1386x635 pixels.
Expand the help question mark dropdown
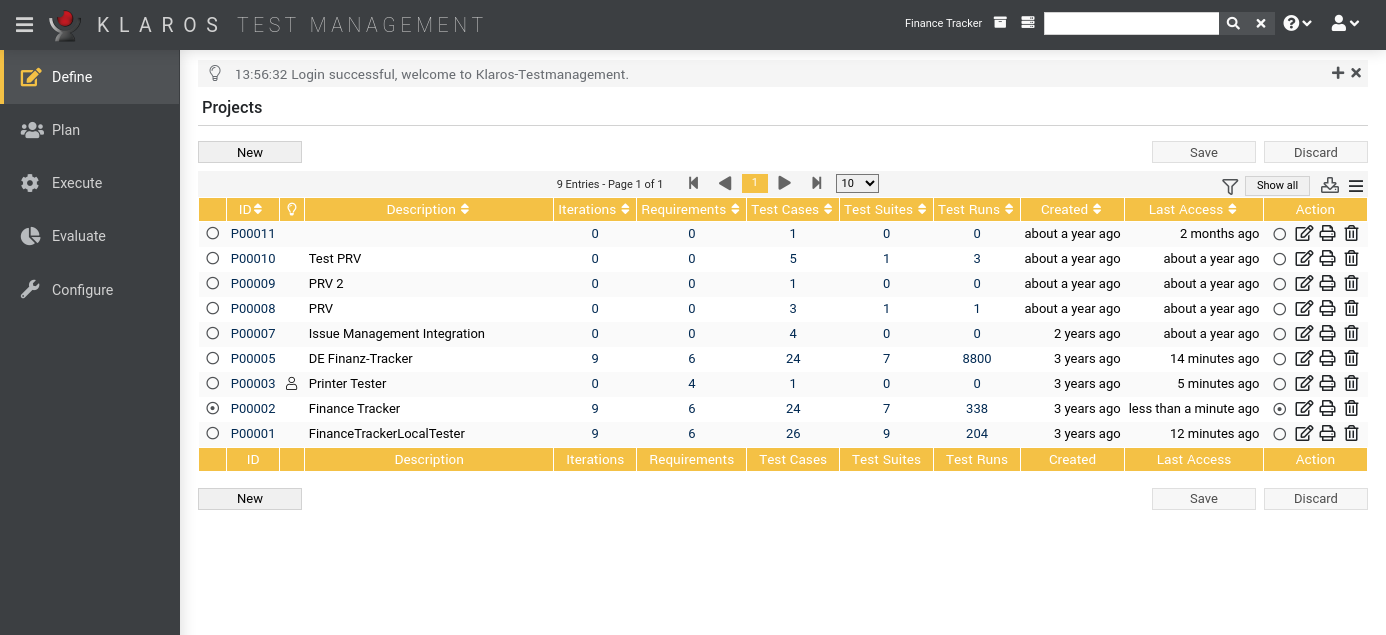click(1297, 24)
